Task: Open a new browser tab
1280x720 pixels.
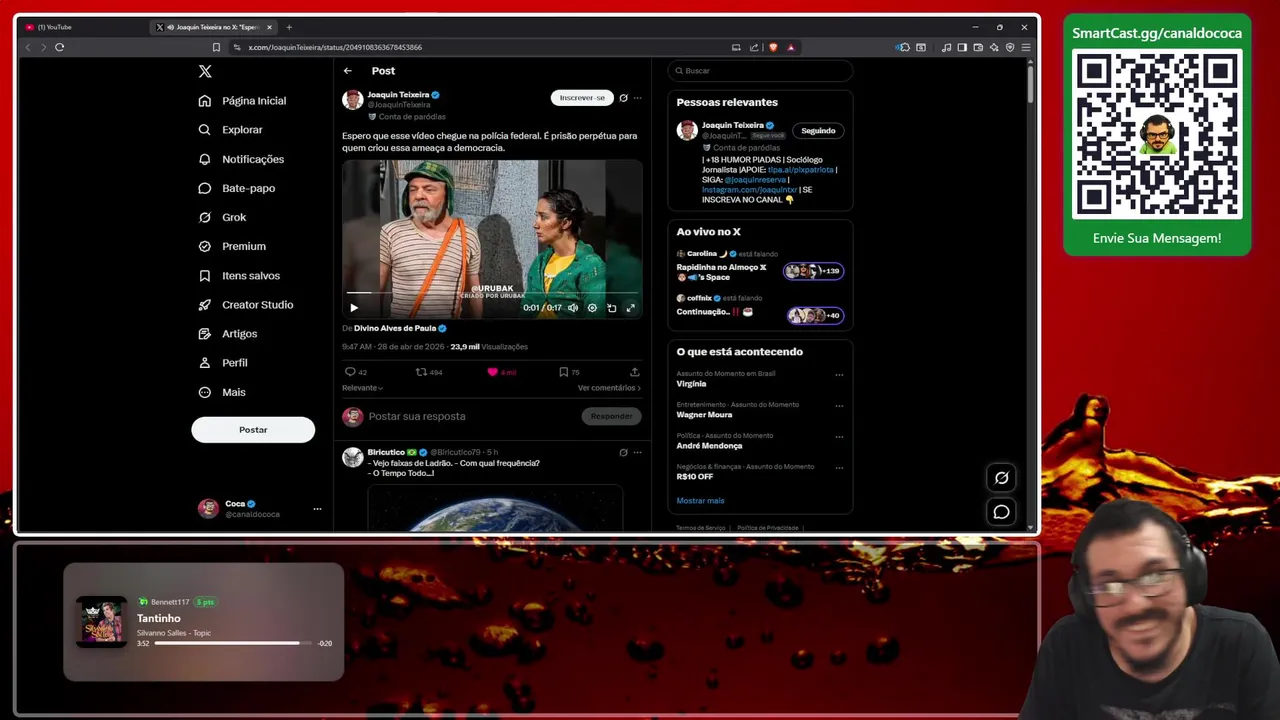Action: click(289, 27)
